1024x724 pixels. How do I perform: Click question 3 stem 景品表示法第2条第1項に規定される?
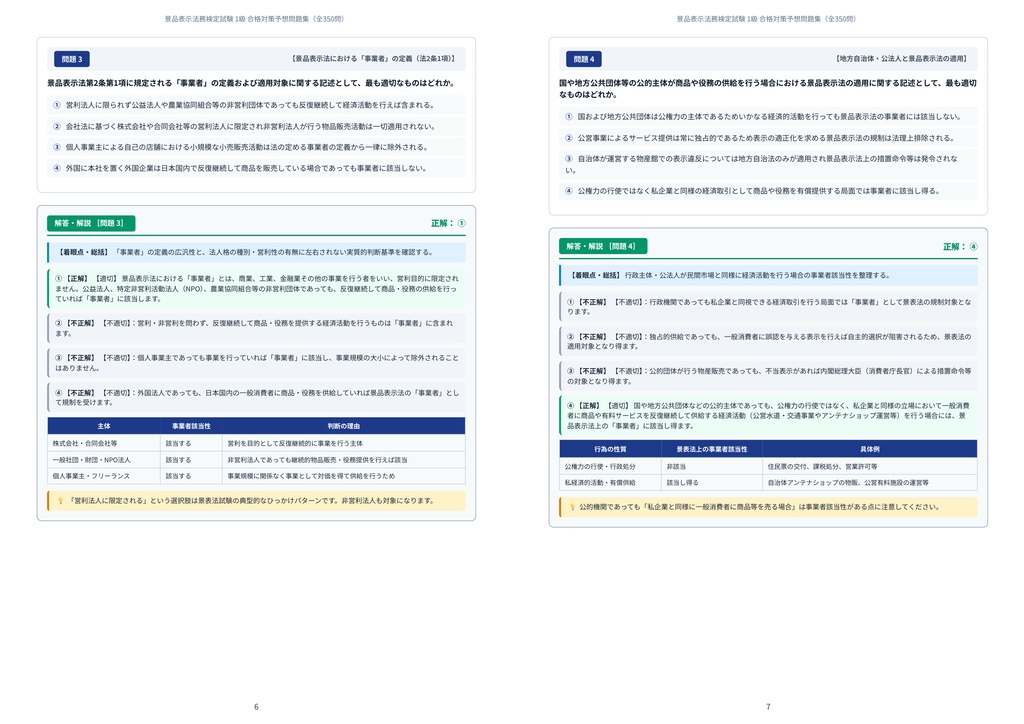pos(251,83)
